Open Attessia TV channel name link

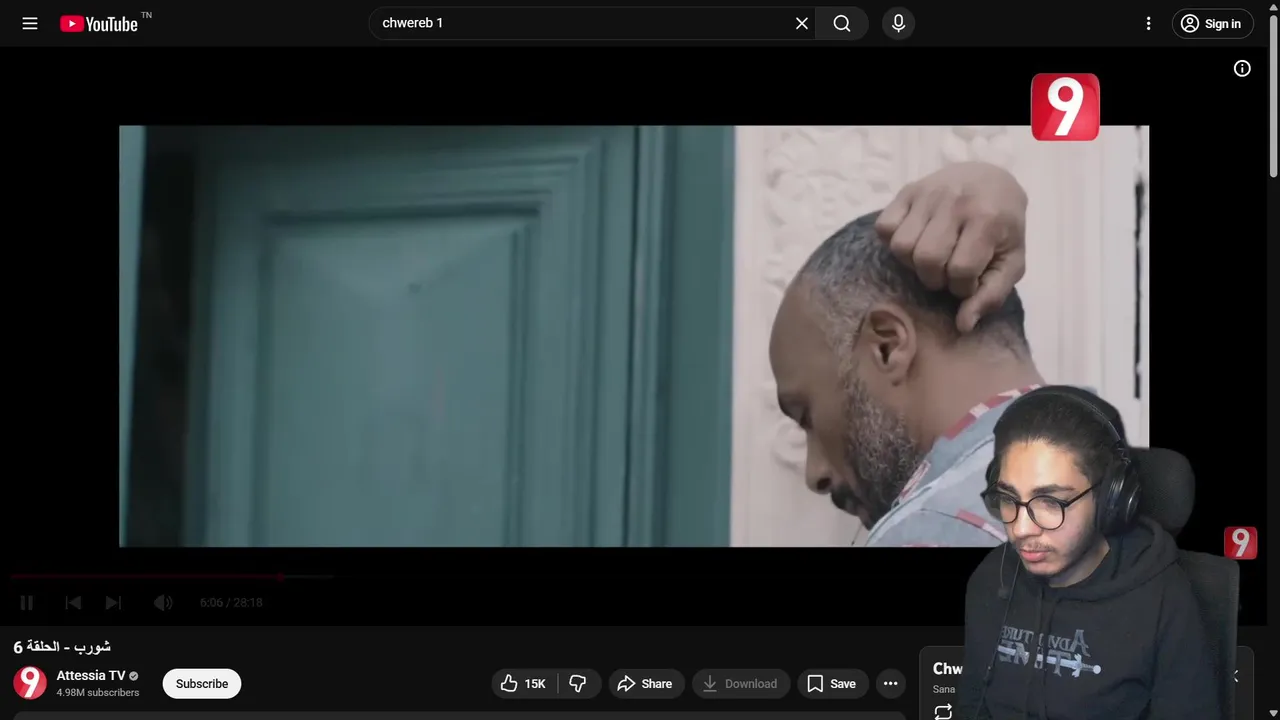click(x=90, y=675)
